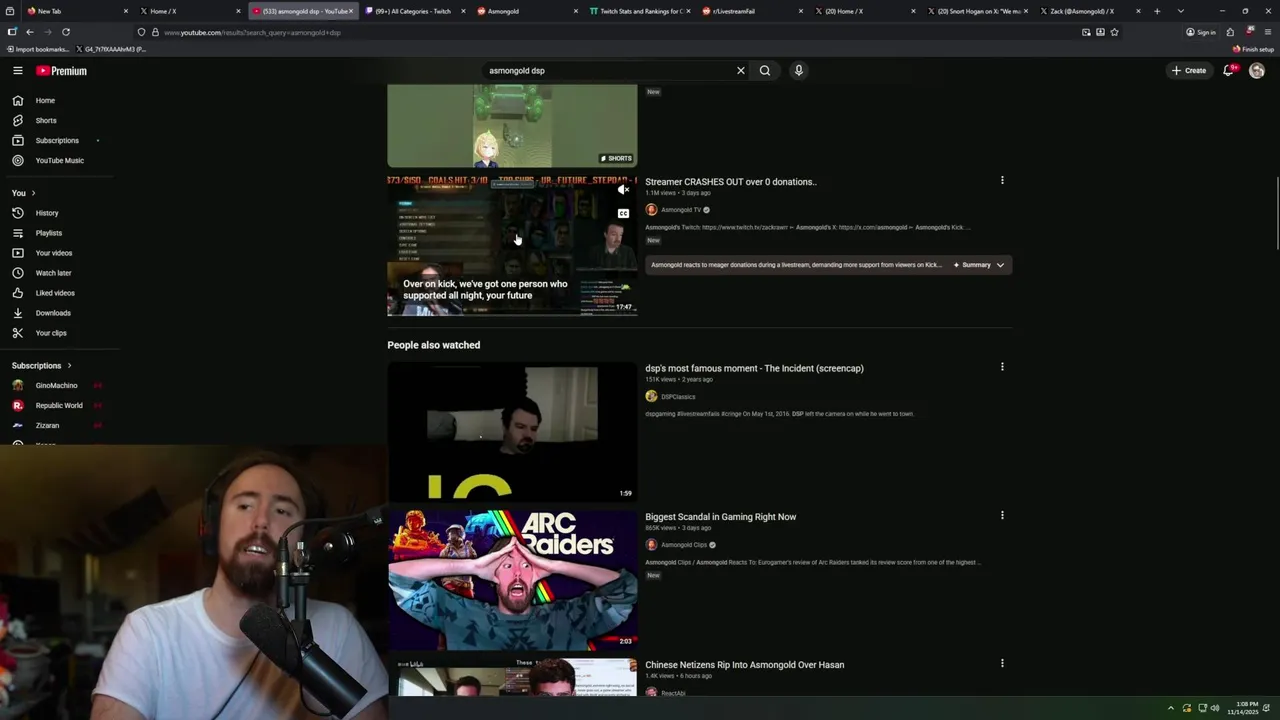Open the browser list-all-tabs dropdown
Screen dimensions: 1280x720
tap(1181, 11)
